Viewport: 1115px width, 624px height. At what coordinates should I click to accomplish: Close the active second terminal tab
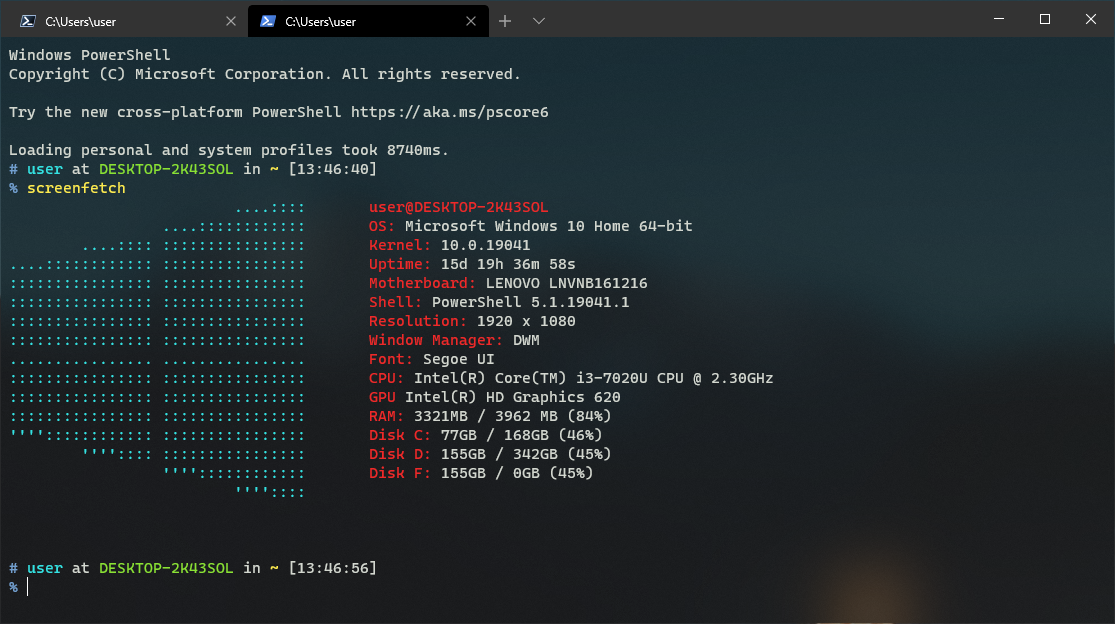tap(471, 21)
